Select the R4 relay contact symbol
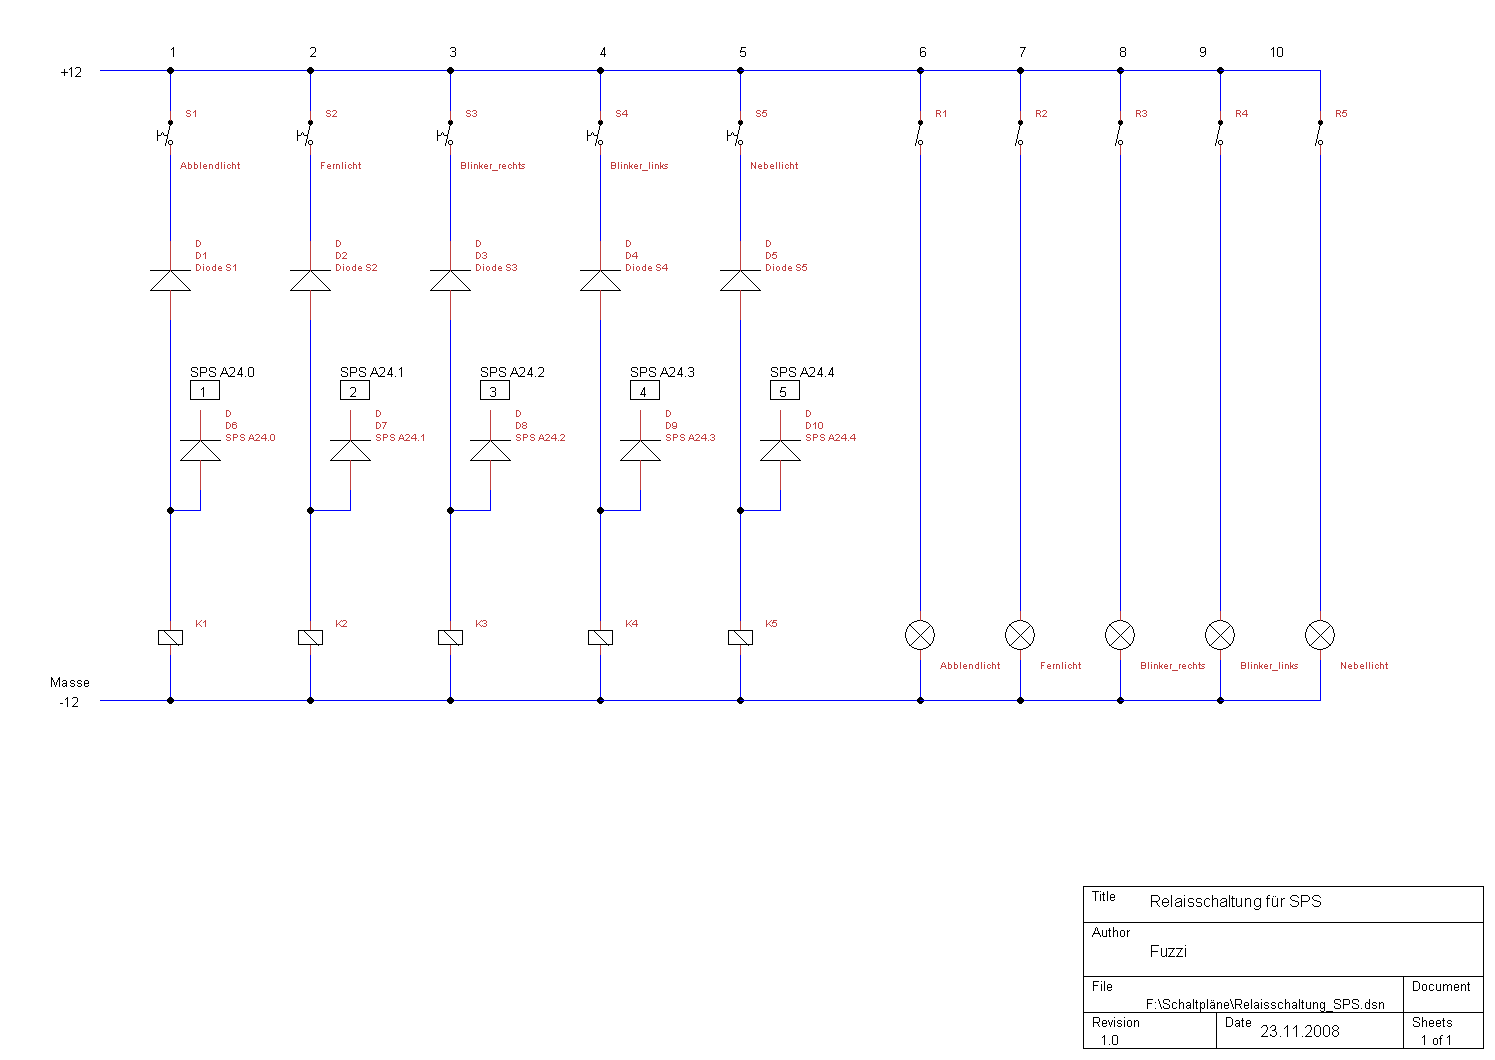This screenshot has width=1495, height=1060. coord(1219,134)
